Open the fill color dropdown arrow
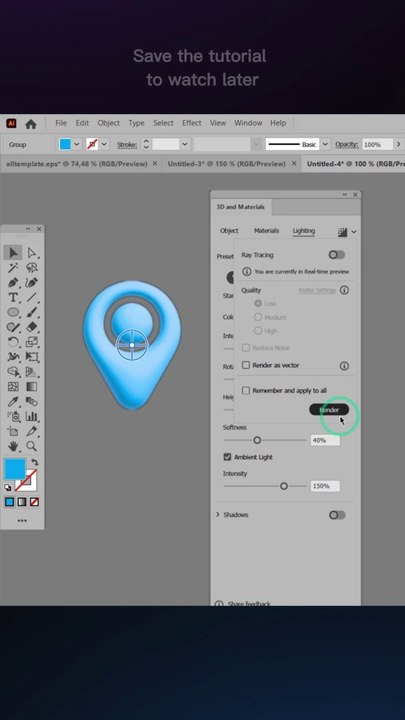 pyautogui.click(x=77, y=144)
